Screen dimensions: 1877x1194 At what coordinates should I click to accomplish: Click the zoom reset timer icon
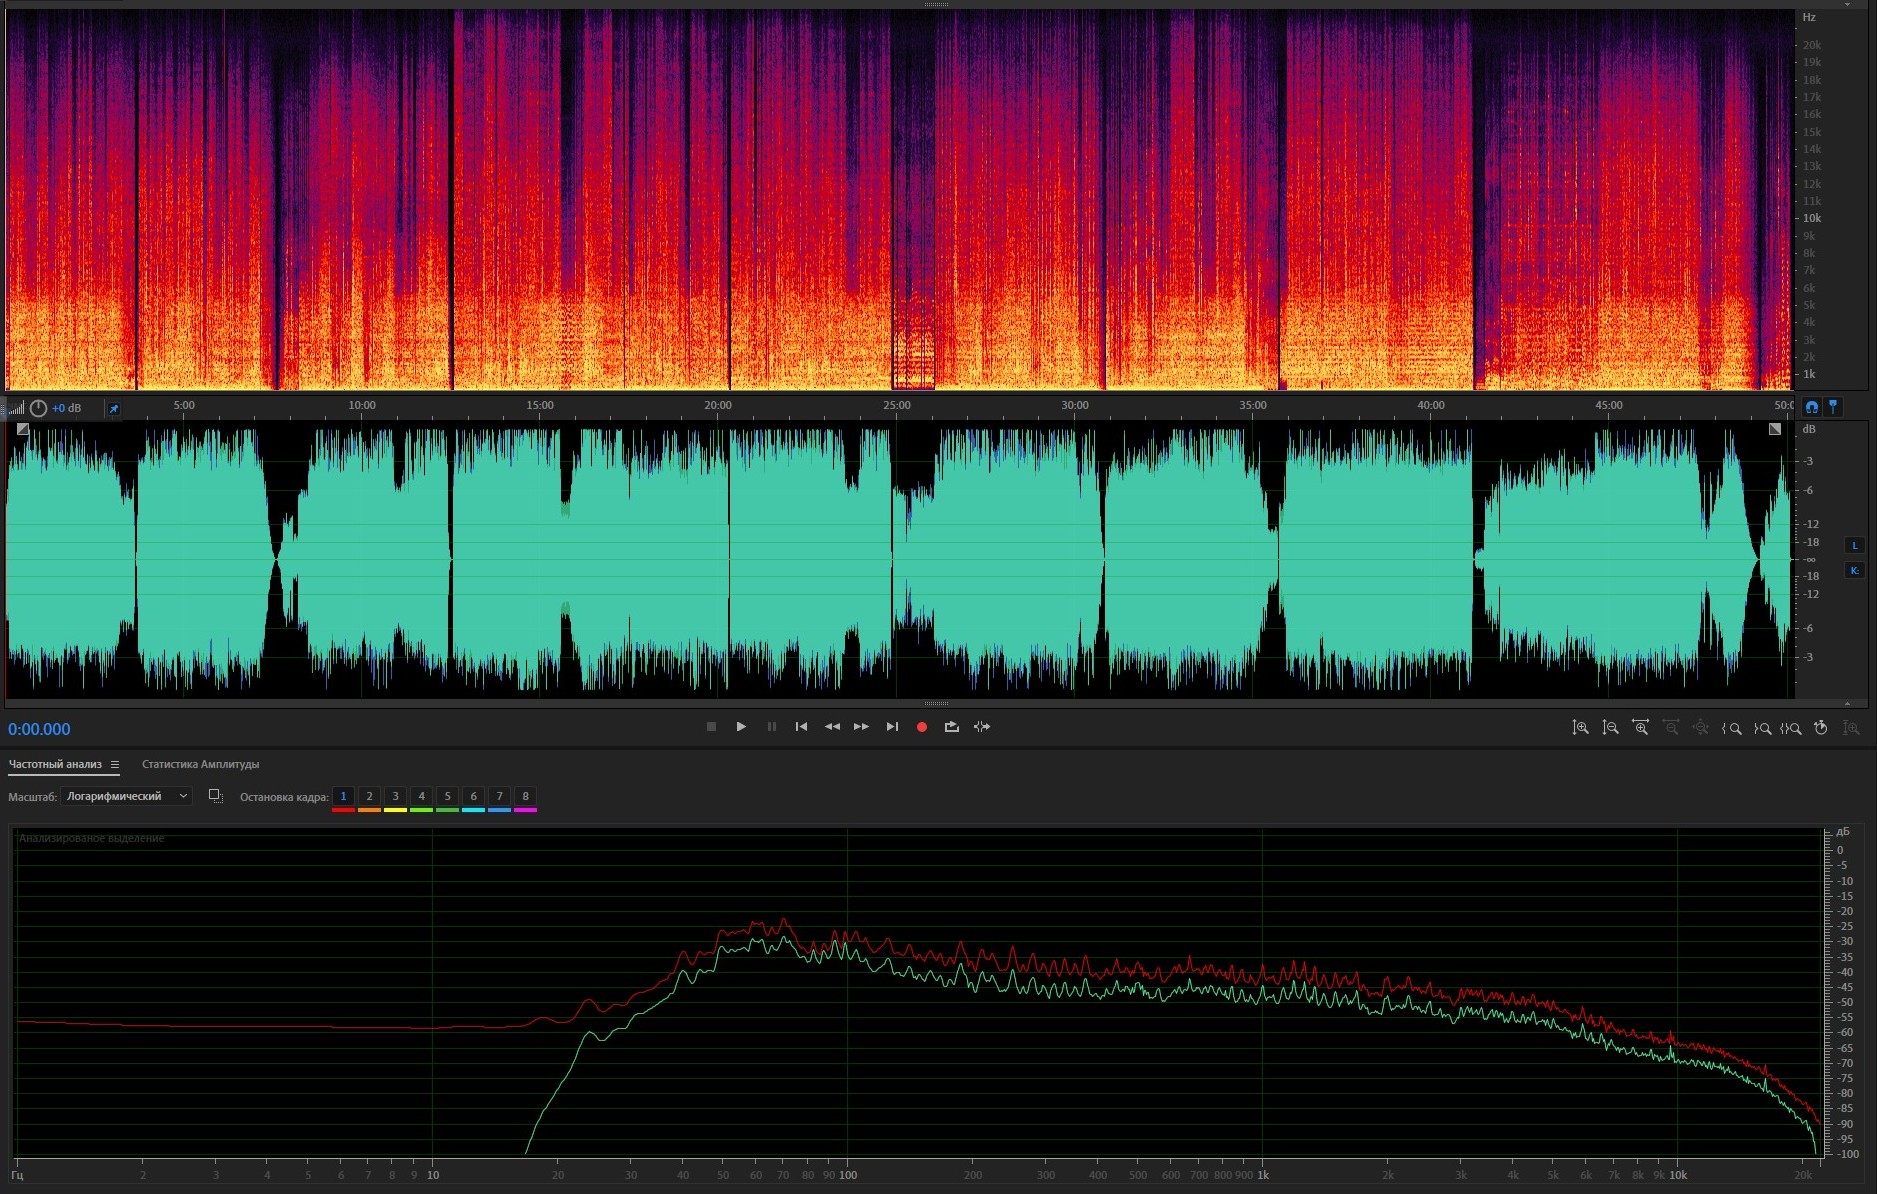[x=1820, y=728]
